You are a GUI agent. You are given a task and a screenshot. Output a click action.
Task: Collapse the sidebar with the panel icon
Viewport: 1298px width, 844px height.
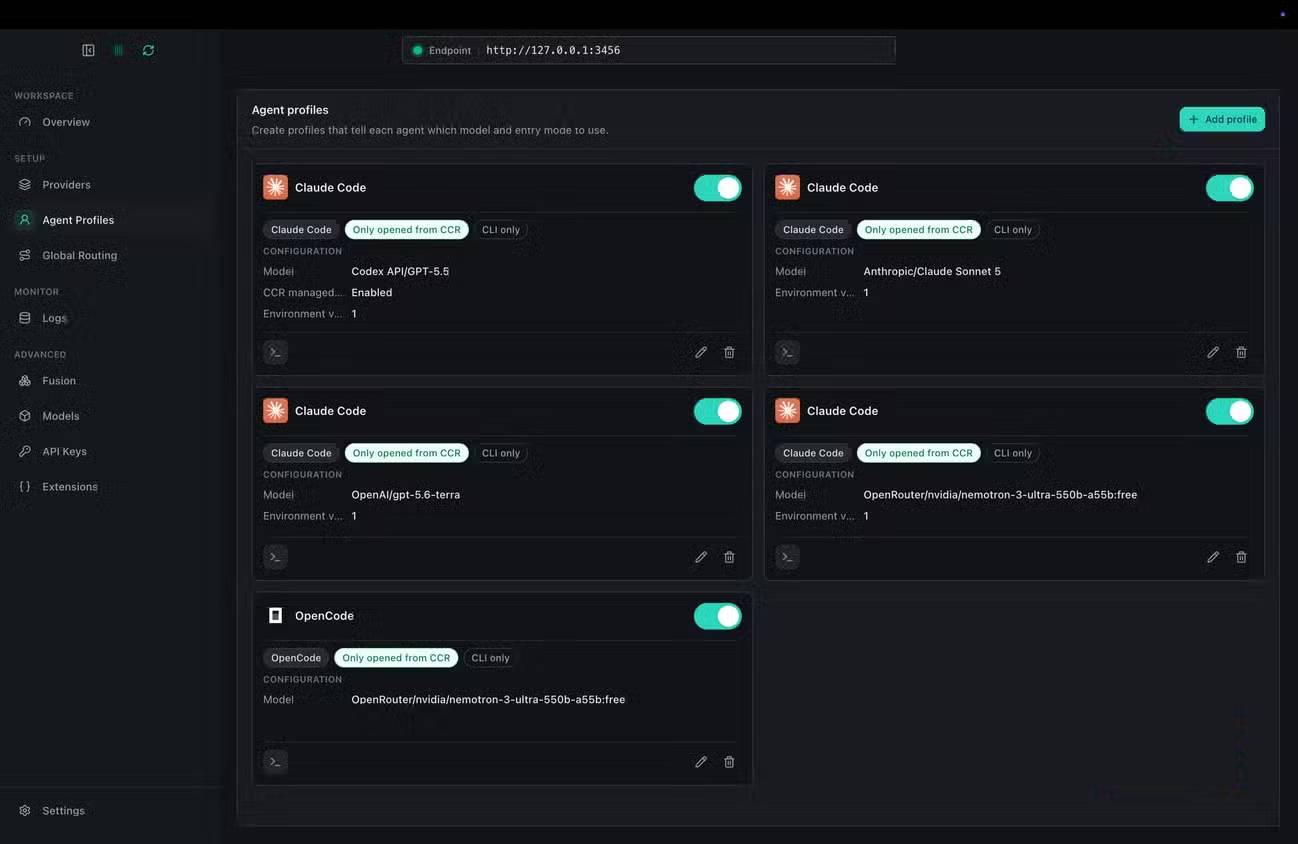coord(88,50)
